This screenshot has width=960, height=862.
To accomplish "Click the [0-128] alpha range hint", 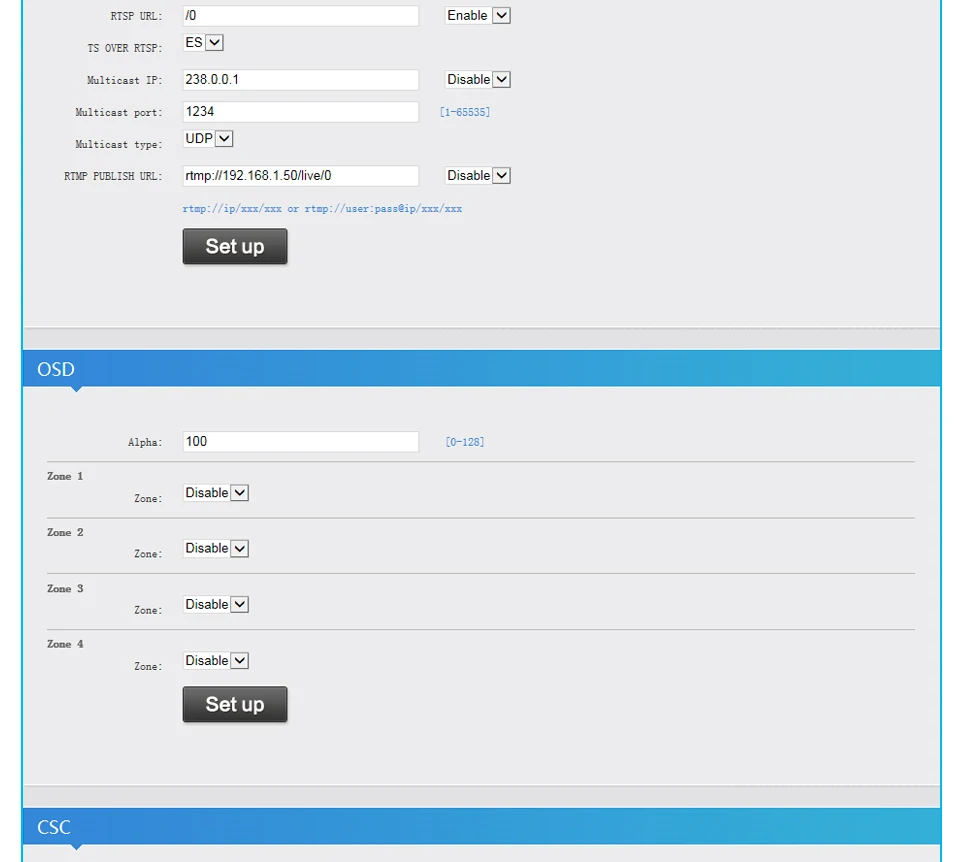I will [465, 442].
